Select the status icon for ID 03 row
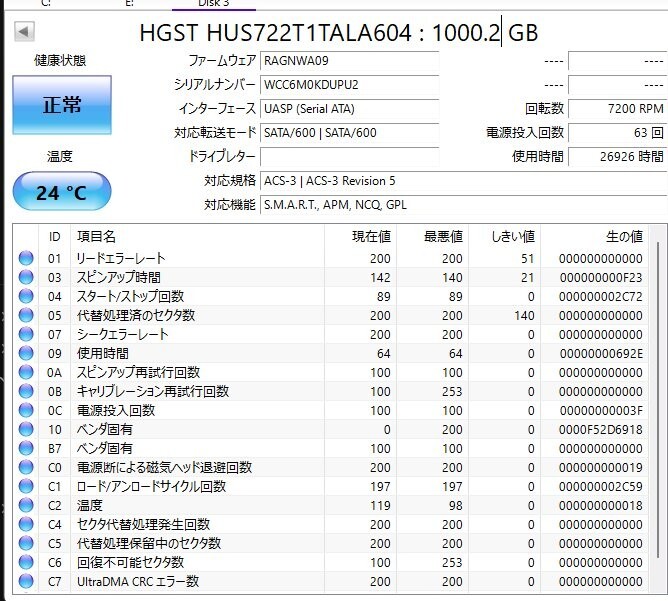The width and height of the screenshot is (668, 601). pos(26,277)
